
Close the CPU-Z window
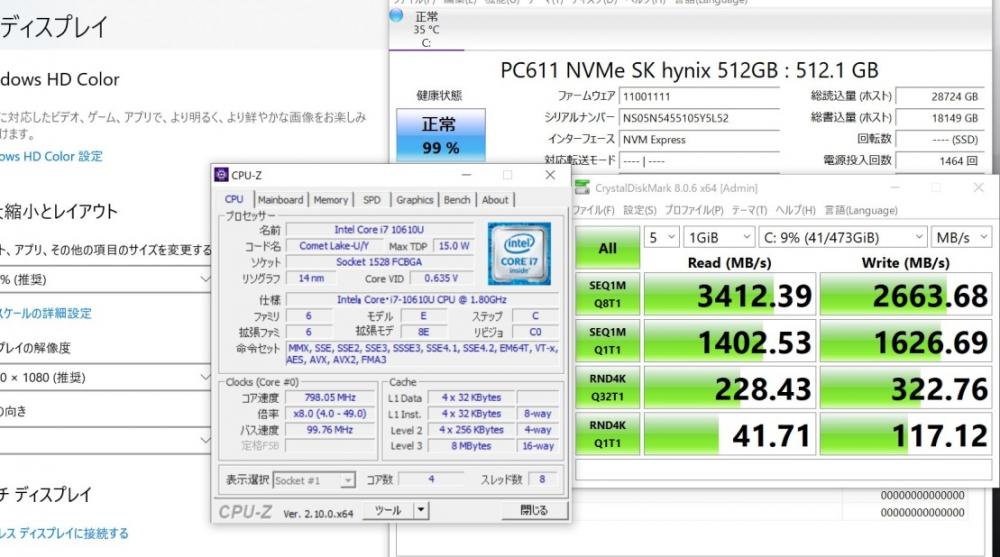(x=550, y=175)
